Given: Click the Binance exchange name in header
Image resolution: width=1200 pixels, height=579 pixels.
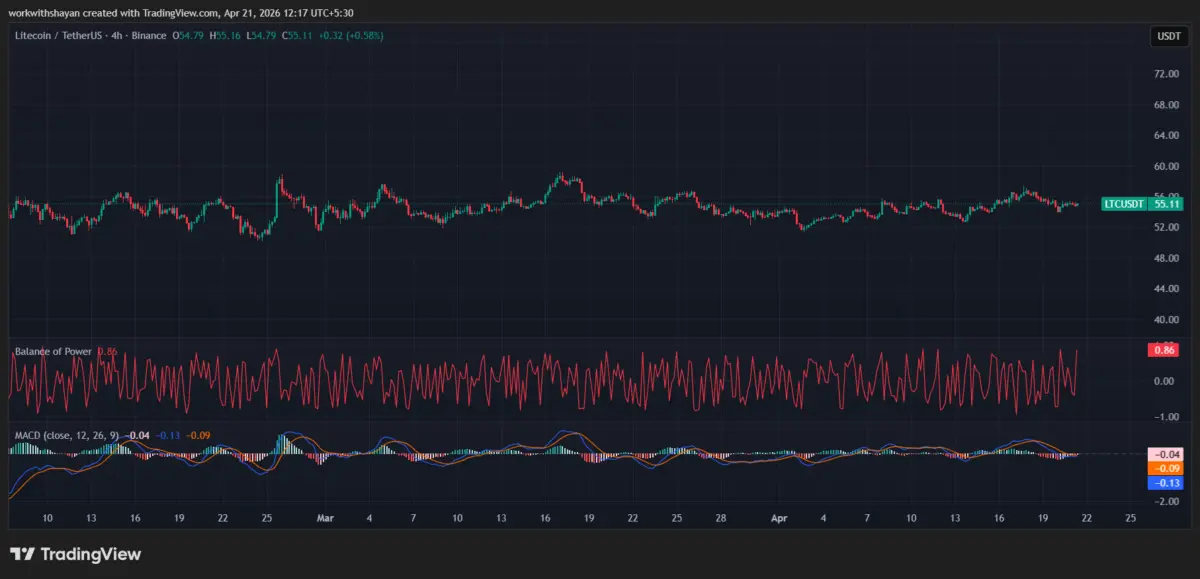Looking at the screenshot, I should point(148,36).
